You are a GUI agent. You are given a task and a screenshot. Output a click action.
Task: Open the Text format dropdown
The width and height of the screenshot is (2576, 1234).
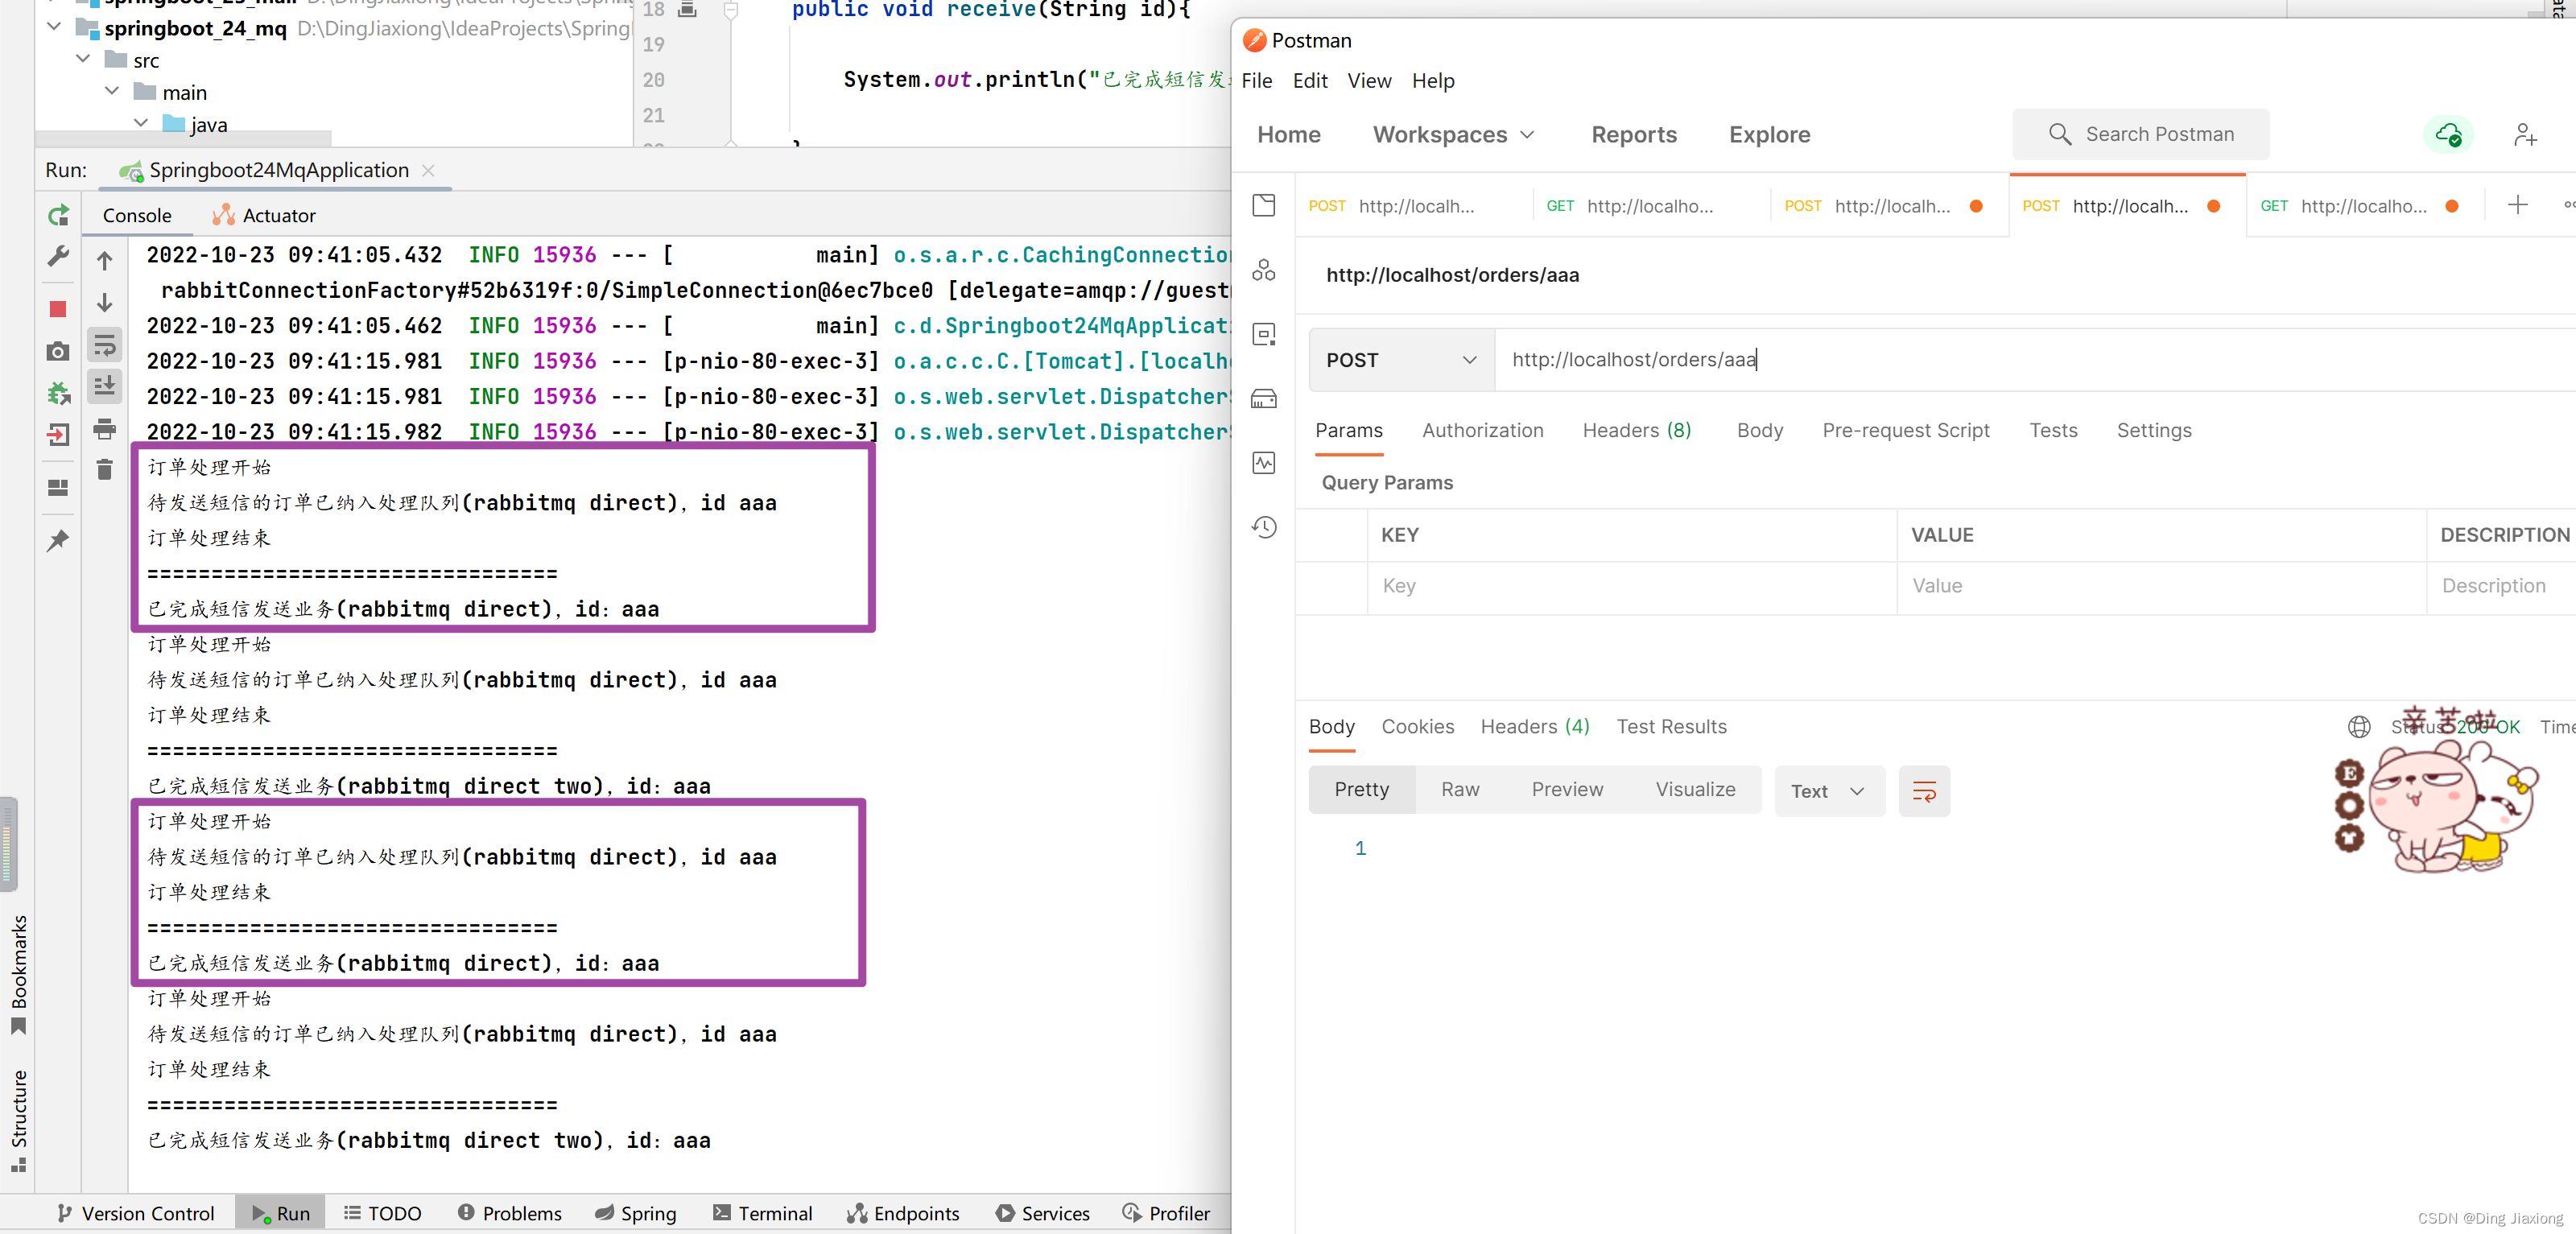pos(1828,791)
